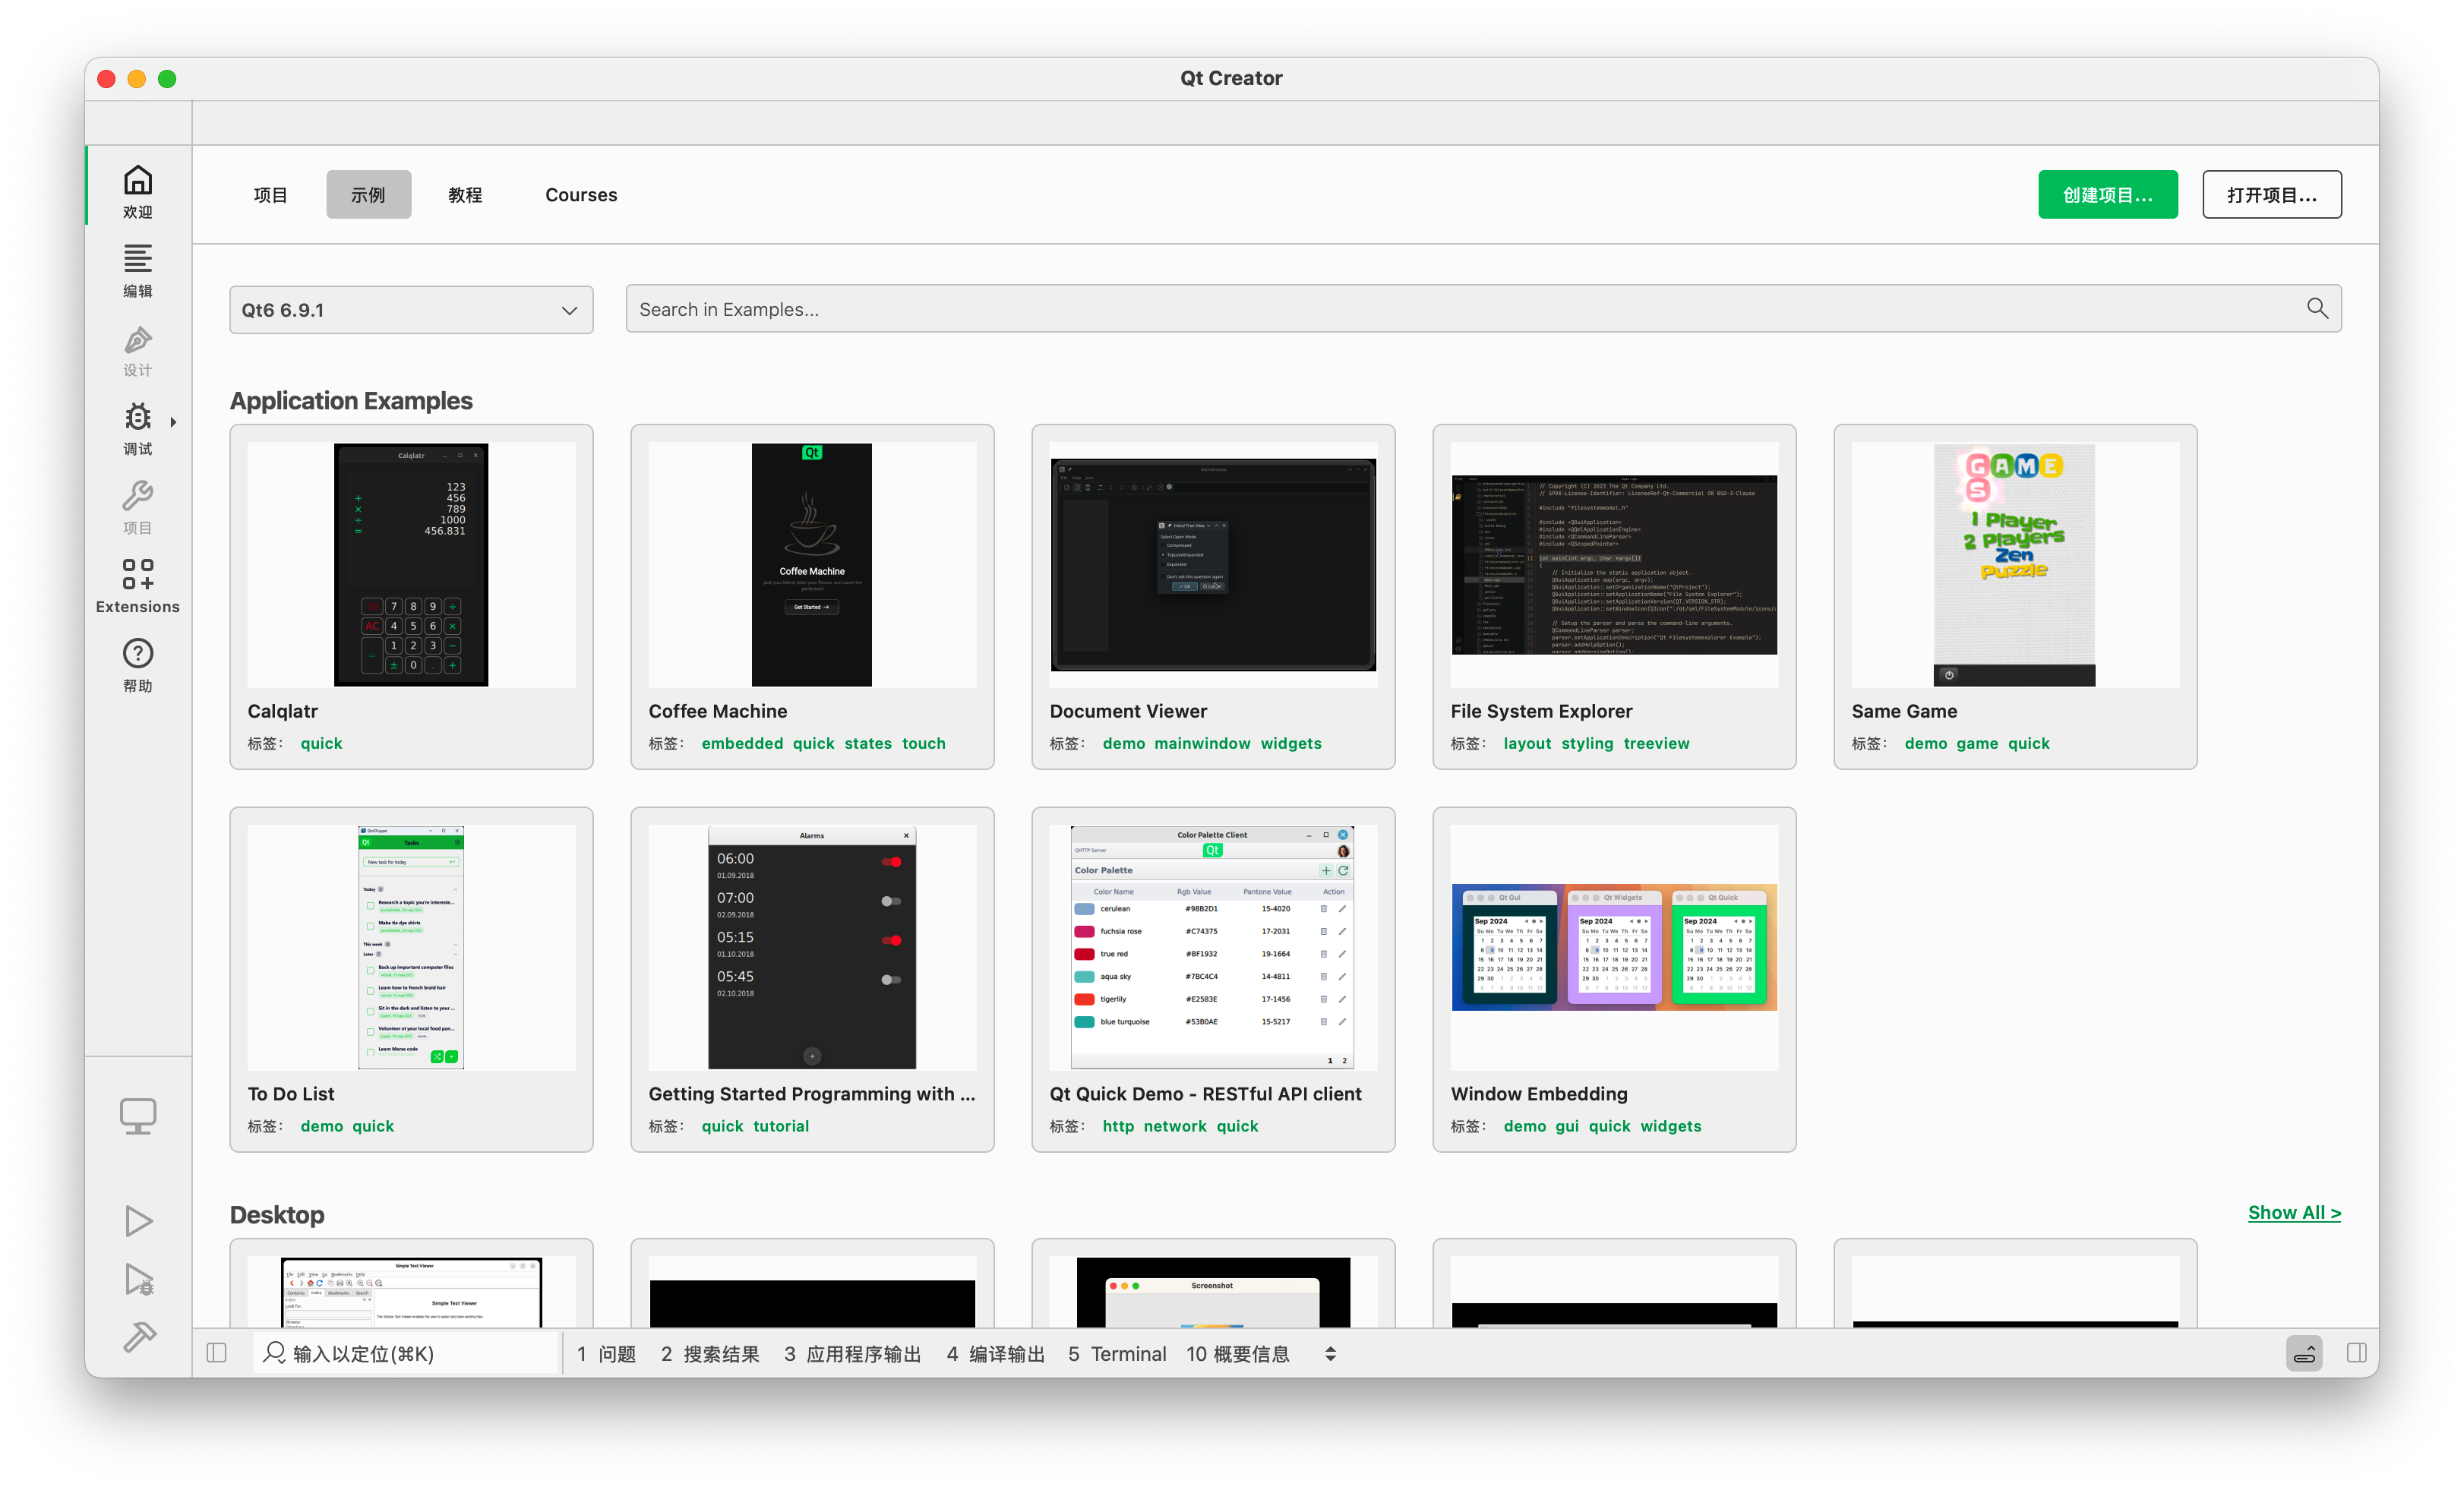
Task: Open the Design (设计) mode
Action: tap(138, 350)
